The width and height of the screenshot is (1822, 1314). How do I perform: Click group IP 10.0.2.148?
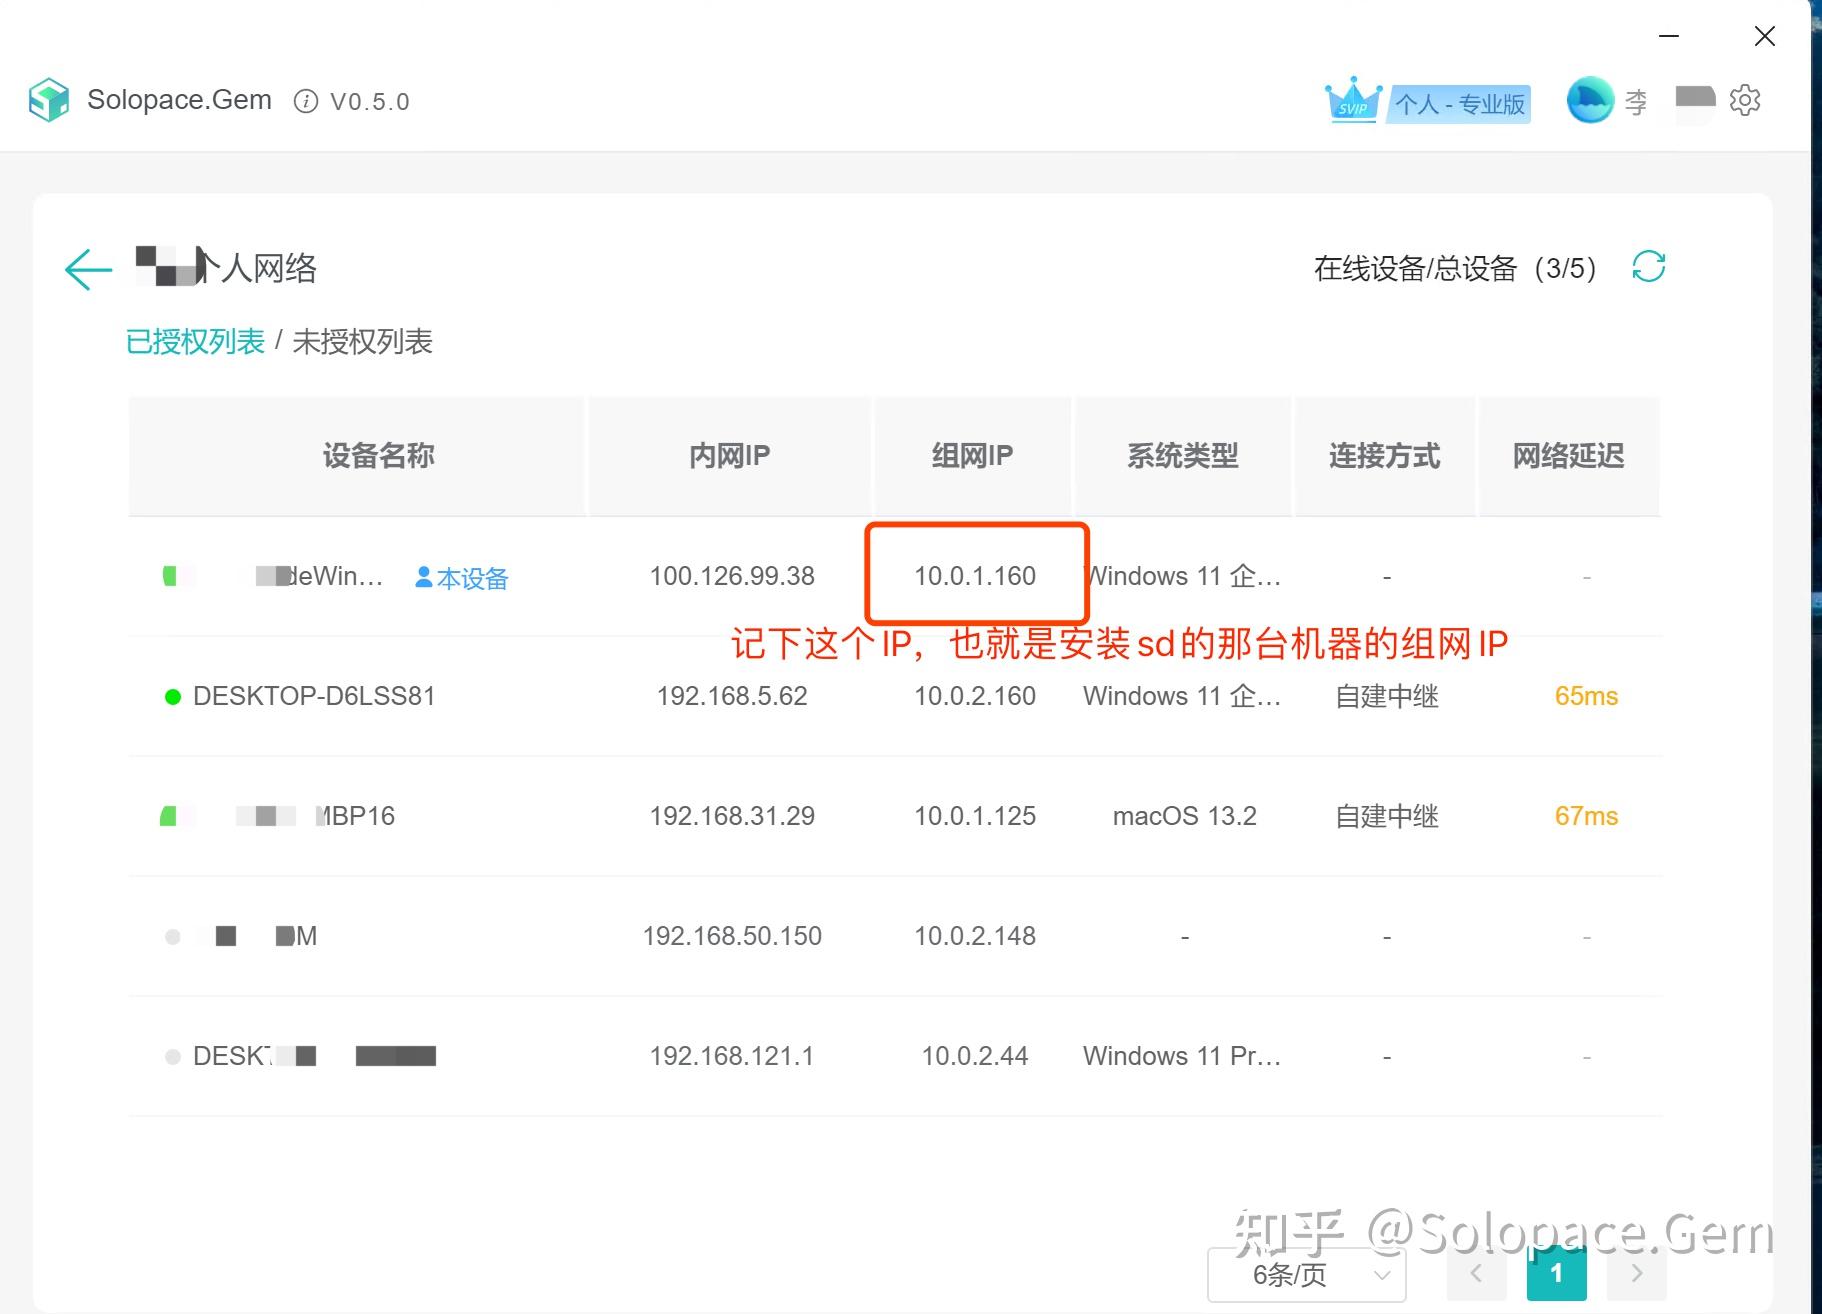click(x=975, y=936)
